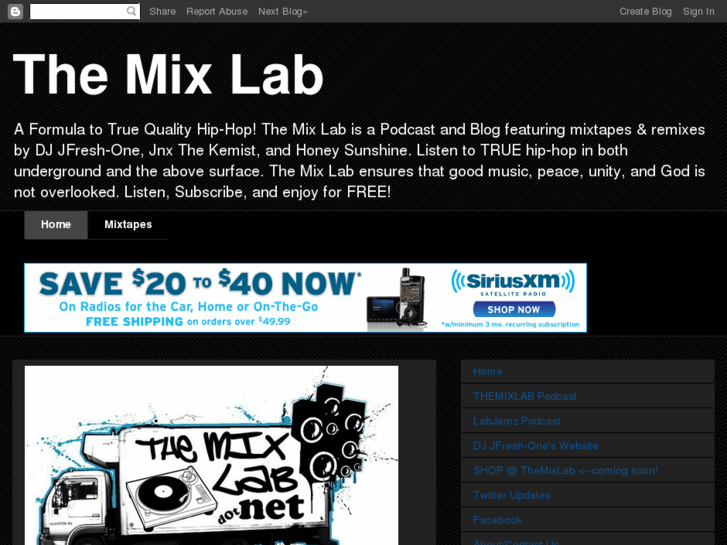The image size is (727, 545).
Task: Open THEMIXLAB Podcast sidebar link
Action: pos(525,396)
